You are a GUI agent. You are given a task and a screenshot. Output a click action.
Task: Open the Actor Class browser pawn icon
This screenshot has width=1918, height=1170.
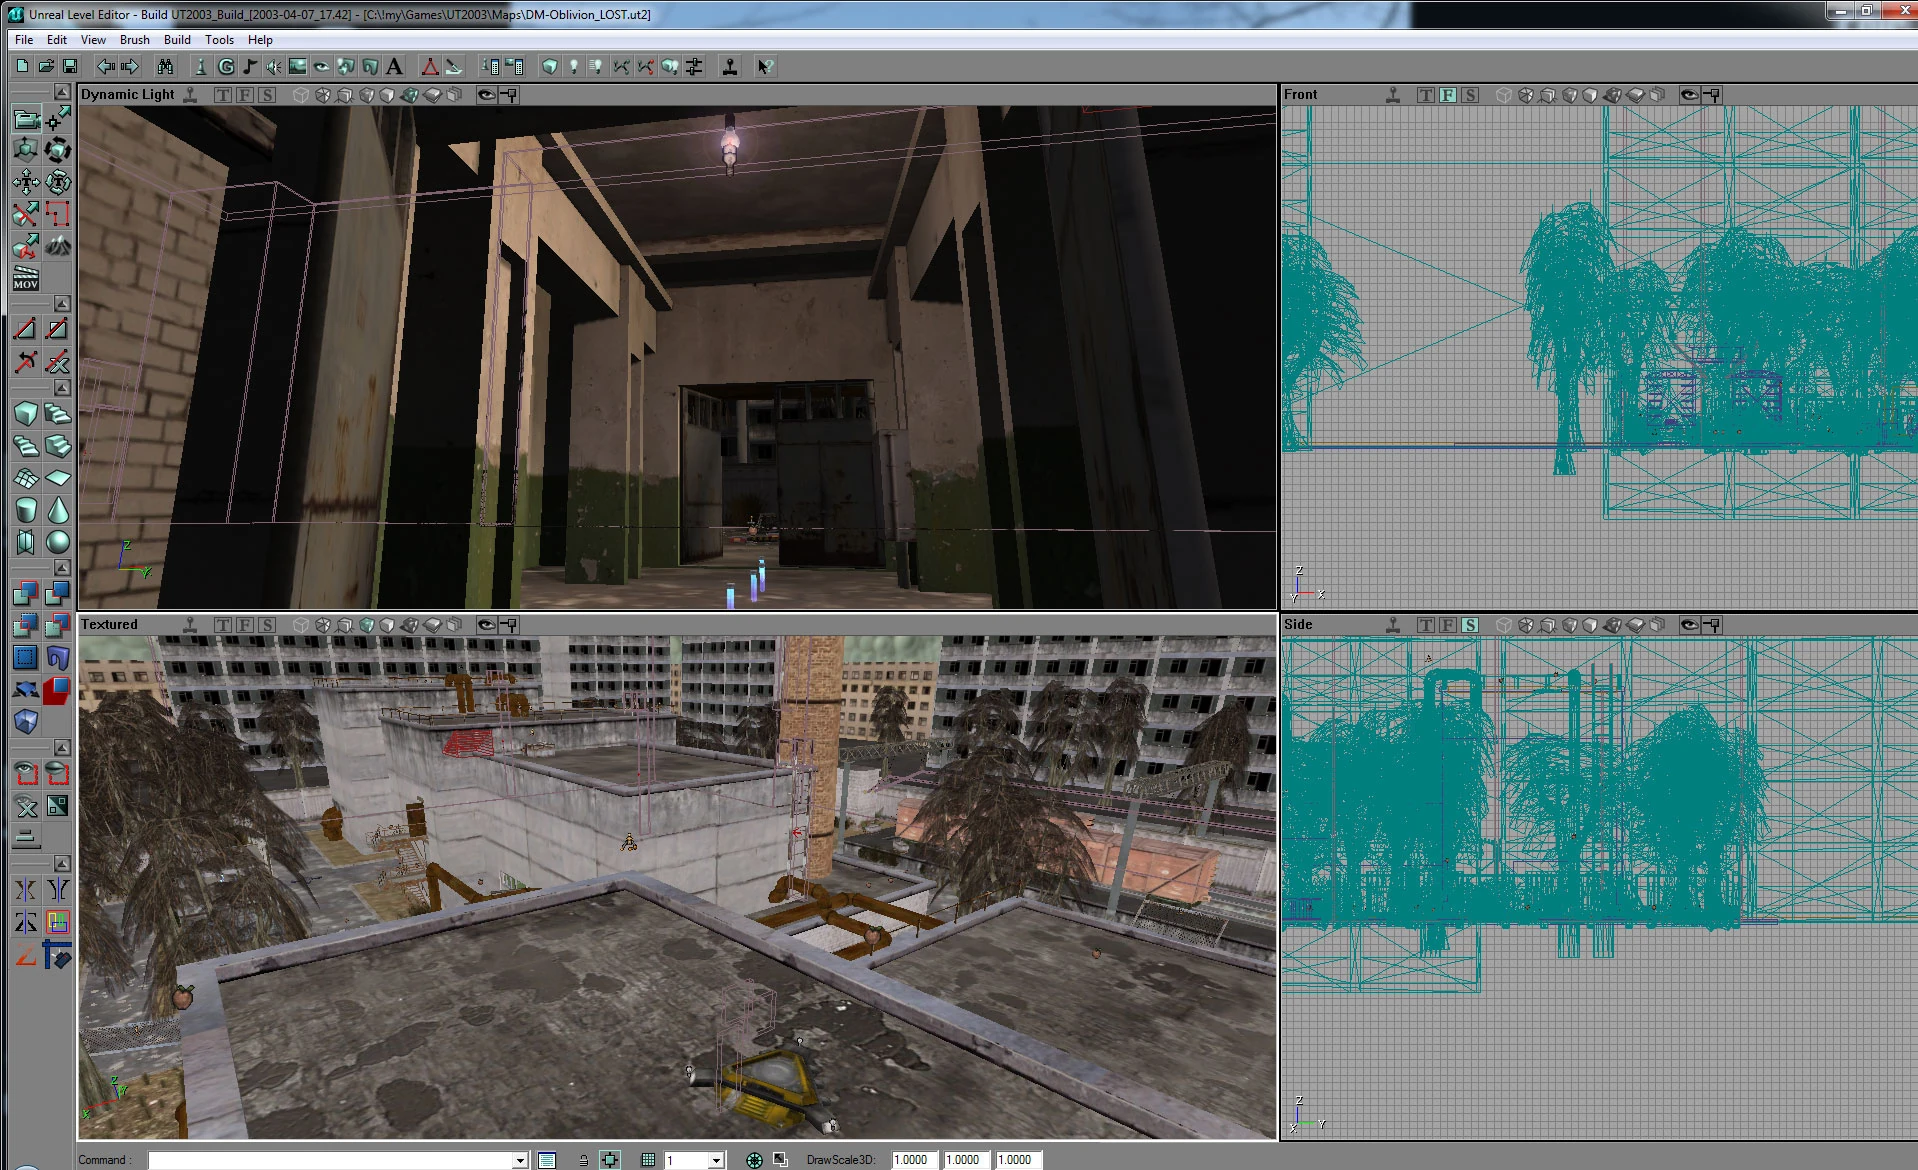point(201,67)
